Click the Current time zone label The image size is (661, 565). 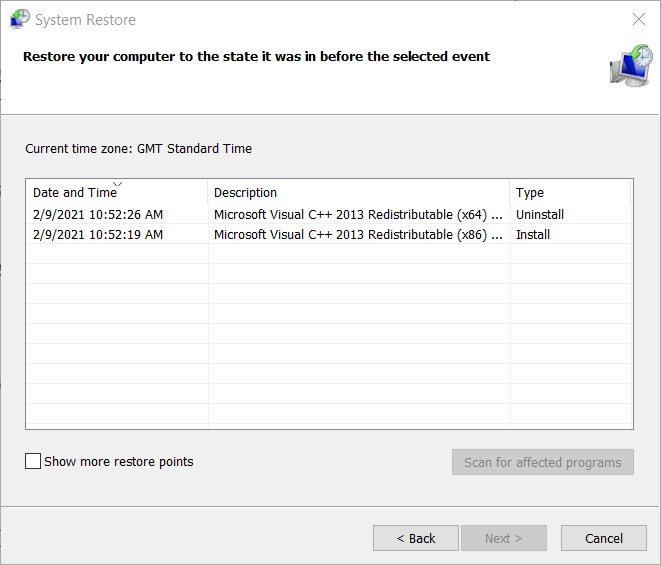pos(138,148)
